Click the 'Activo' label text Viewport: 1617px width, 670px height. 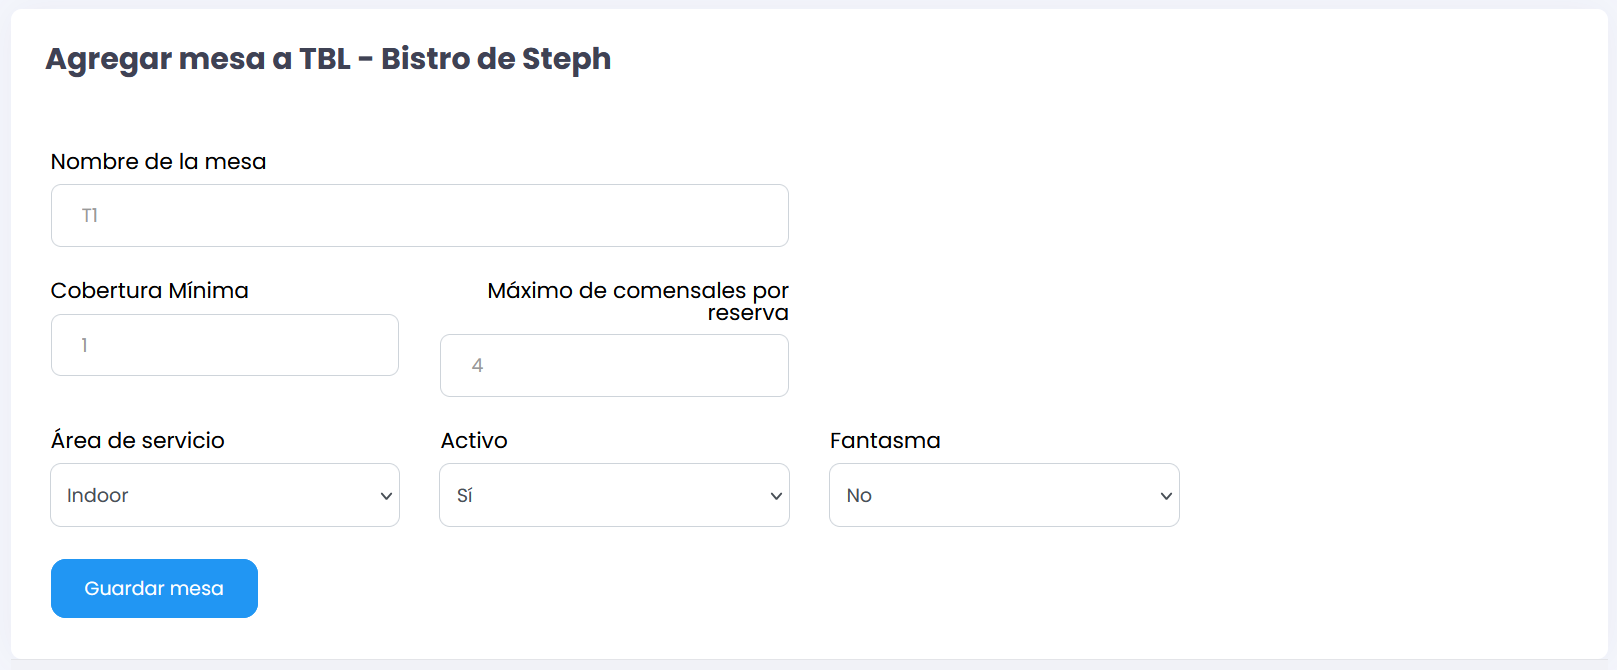coord(474,441)
